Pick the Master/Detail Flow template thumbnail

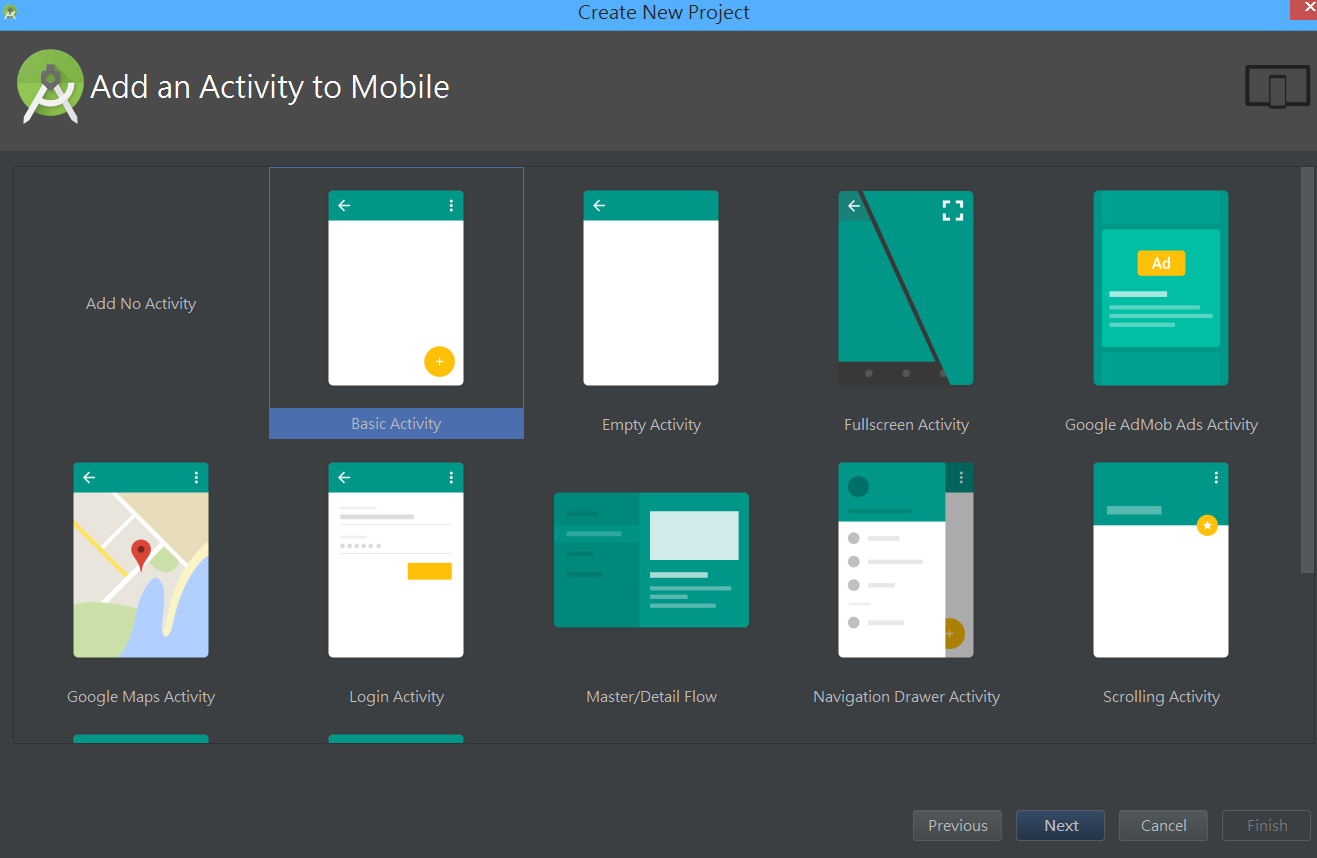click(651, 560)
